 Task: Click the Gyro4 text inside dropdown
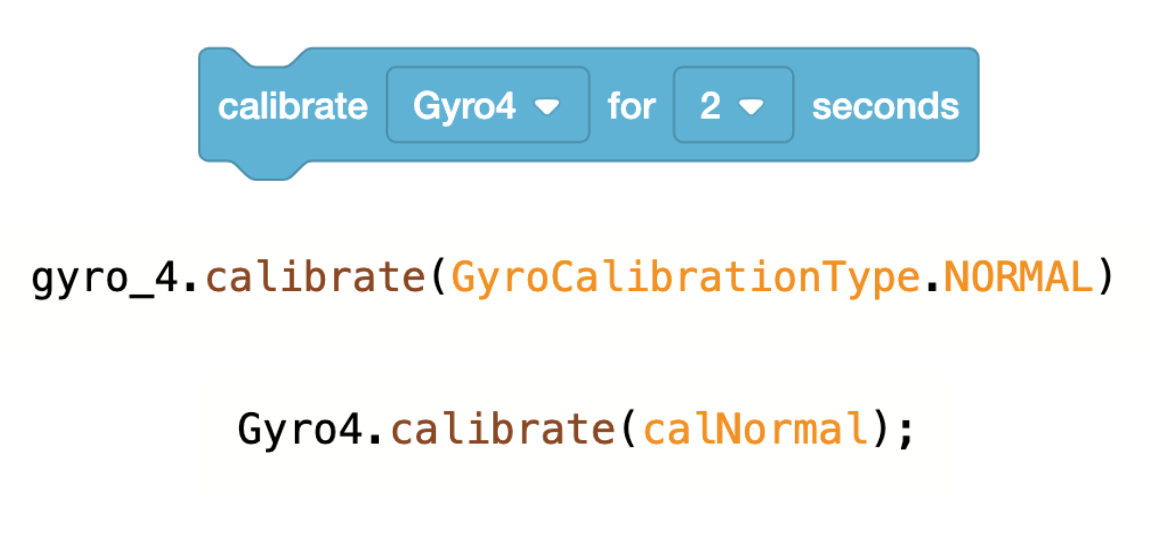[x=464, y=106]
